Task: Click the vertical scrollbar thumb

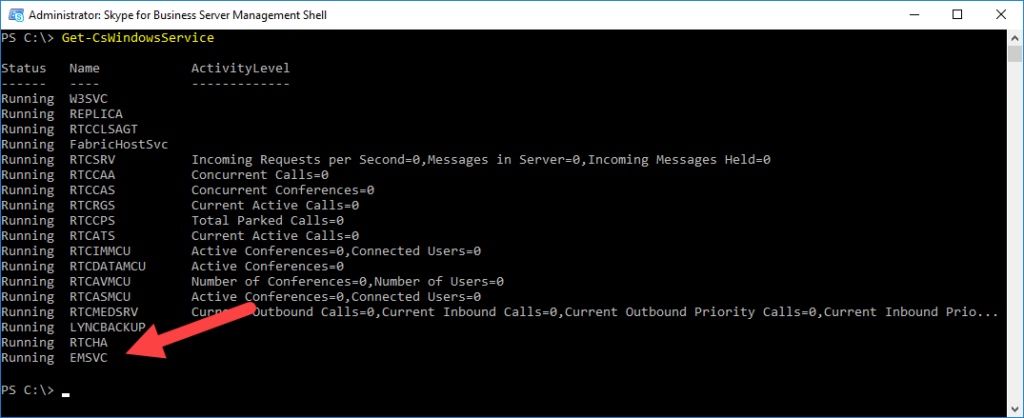Action: pos(1014,54)
